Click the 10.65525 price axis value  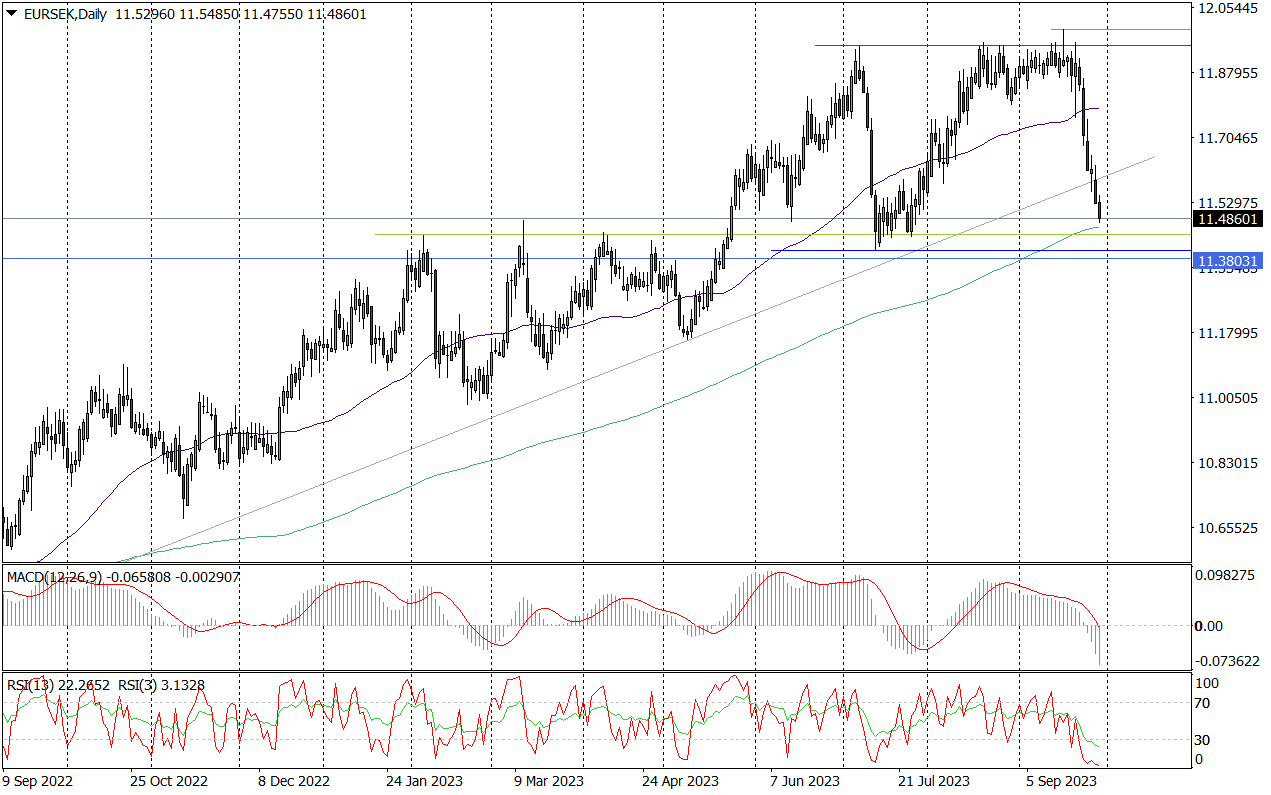click(x=1227, y=528)
